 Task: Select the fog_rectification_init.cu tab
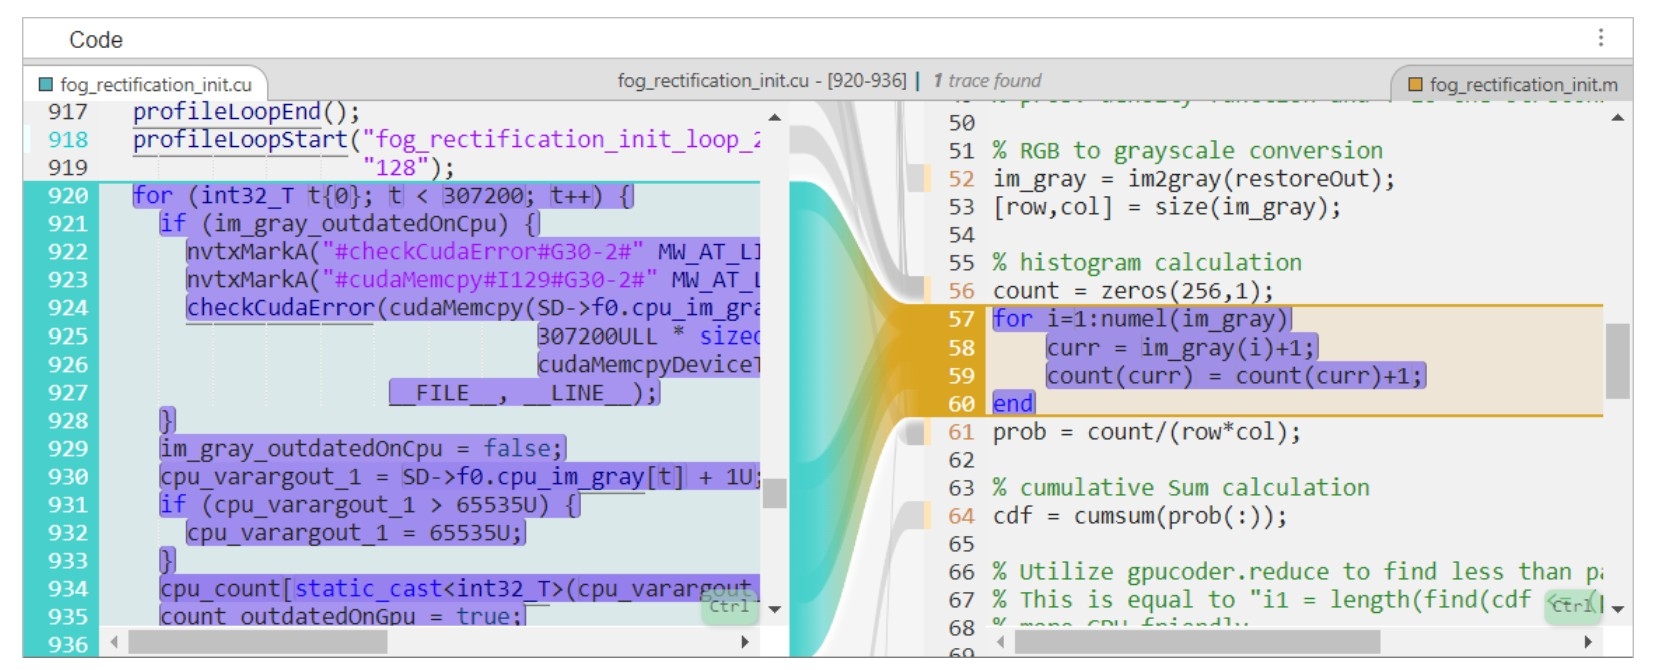click(x=146, y=85)
